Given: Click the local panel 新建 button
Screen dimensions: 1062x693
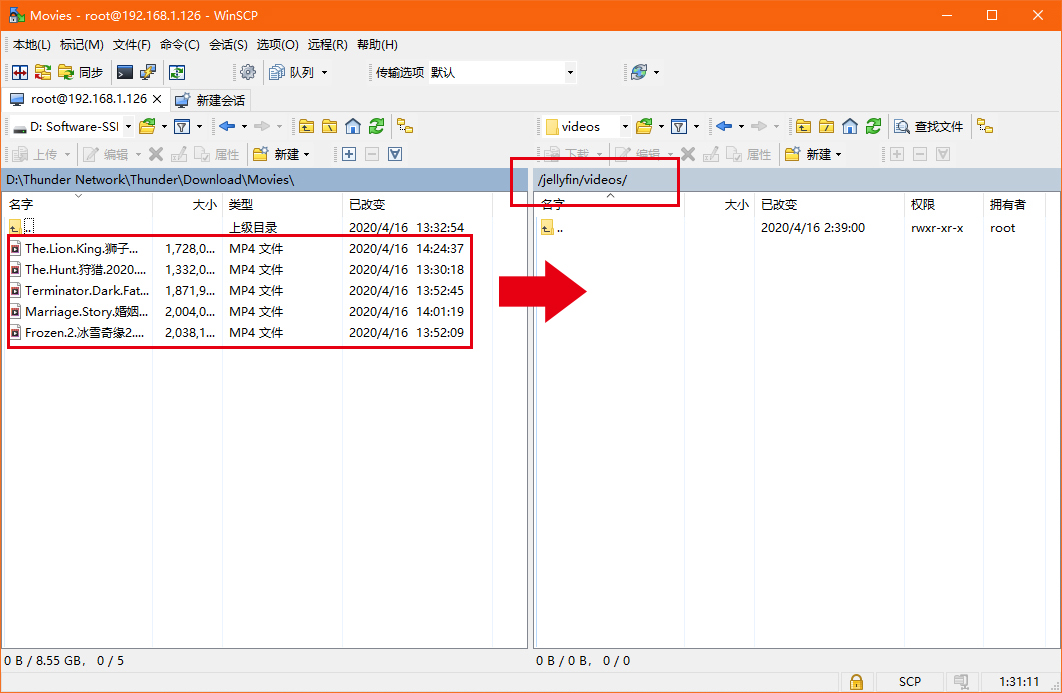Looking at the screenshot, I should click(x=276, y=154).
